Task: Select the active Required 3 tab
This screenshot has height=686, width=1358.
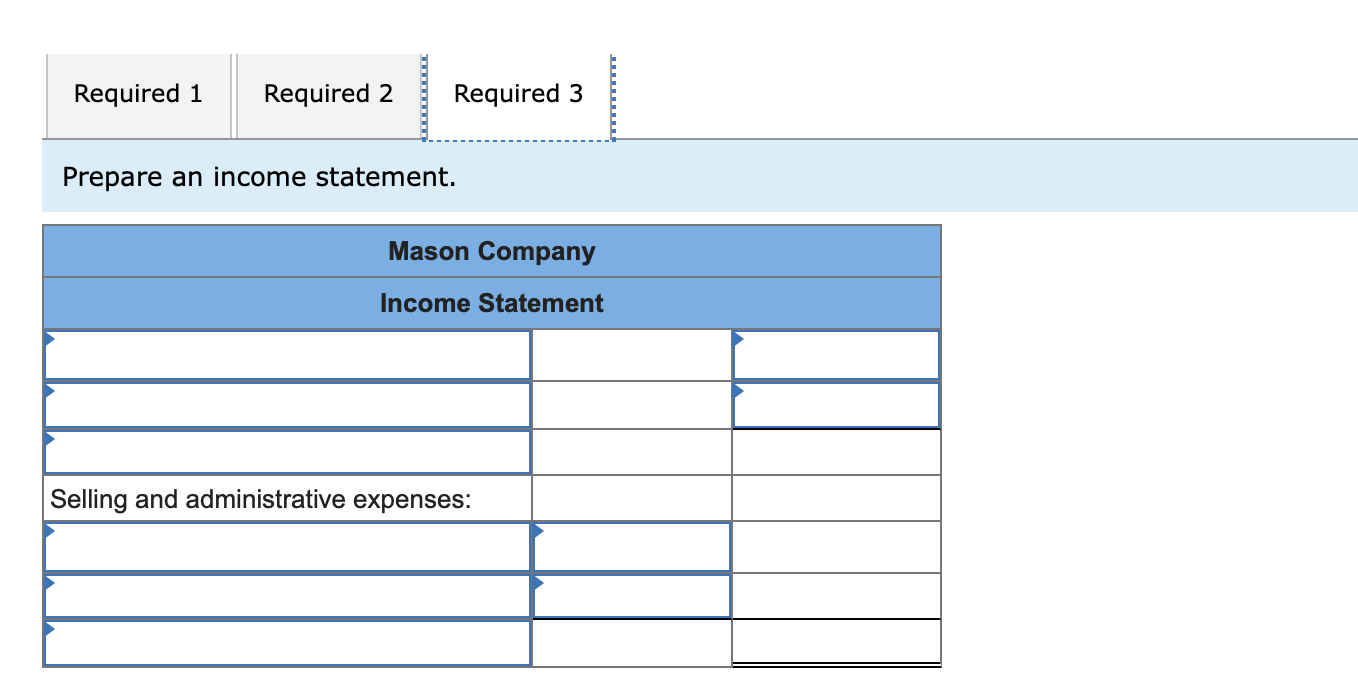Action: 518,94
